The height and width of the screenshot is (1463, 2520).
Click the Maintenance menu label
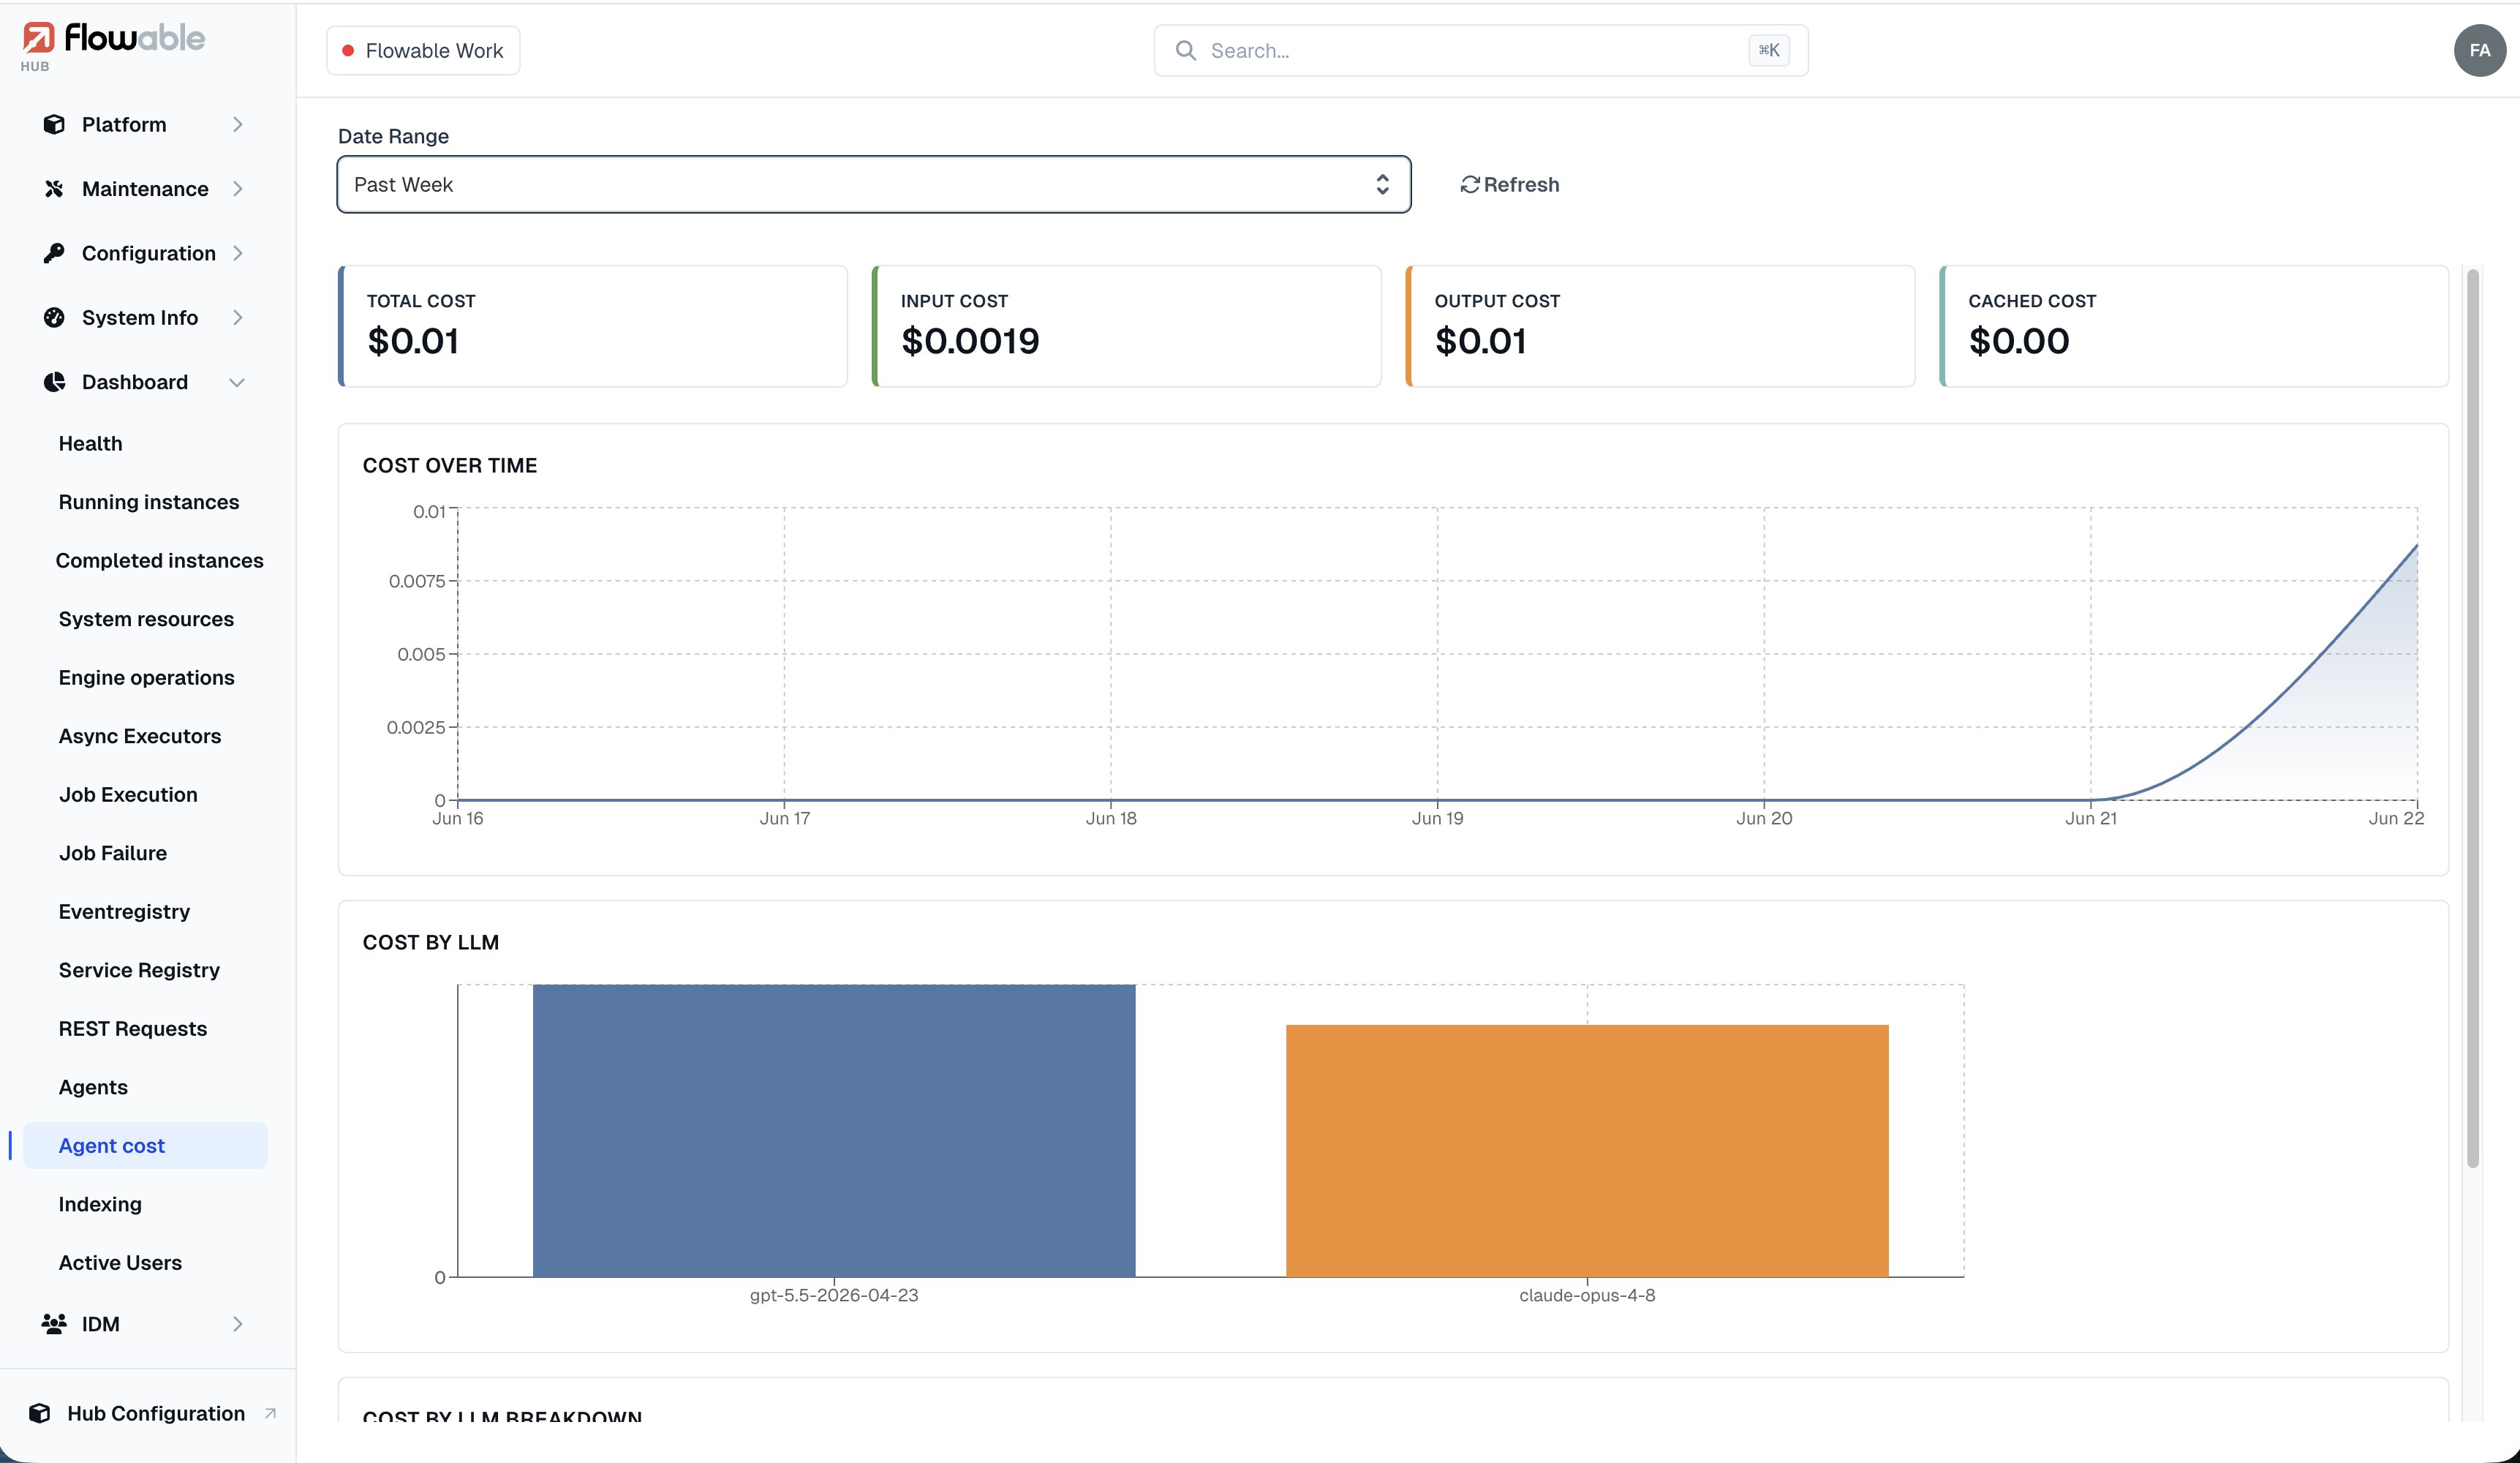pyautogui.click(x=145, y=189)
